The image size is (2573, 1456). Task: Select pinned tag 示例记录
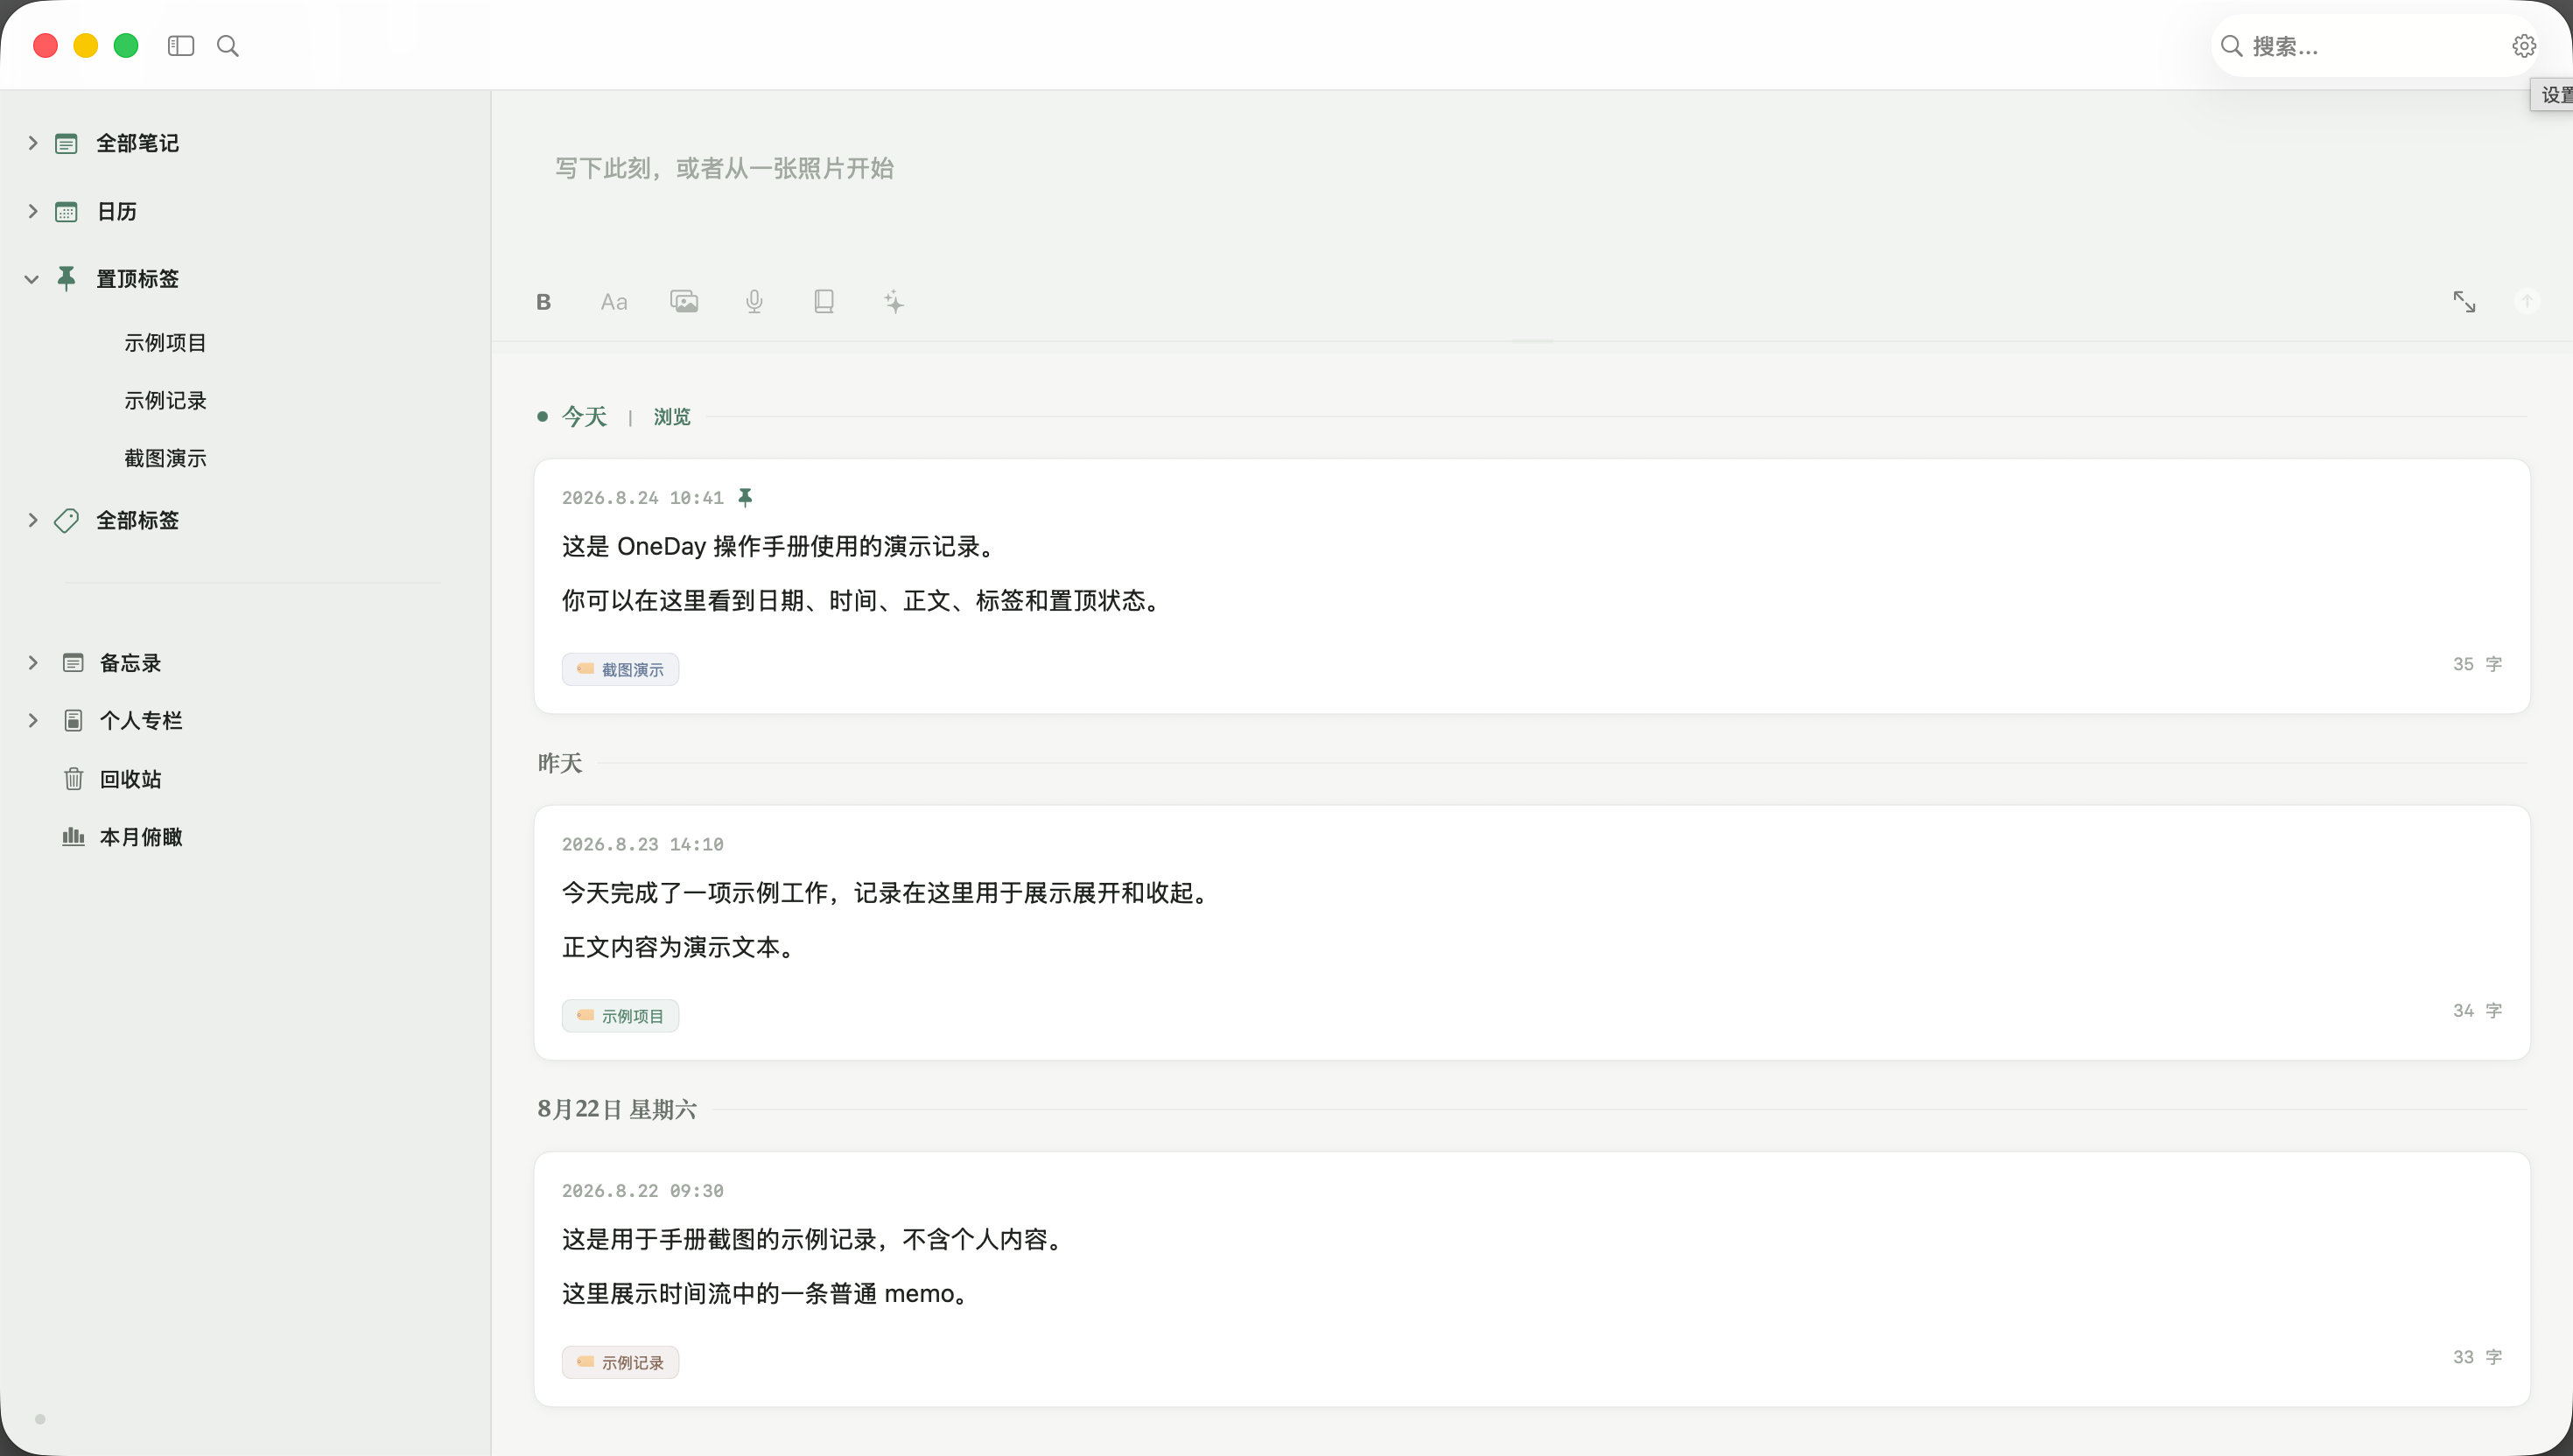pos(165,400)
